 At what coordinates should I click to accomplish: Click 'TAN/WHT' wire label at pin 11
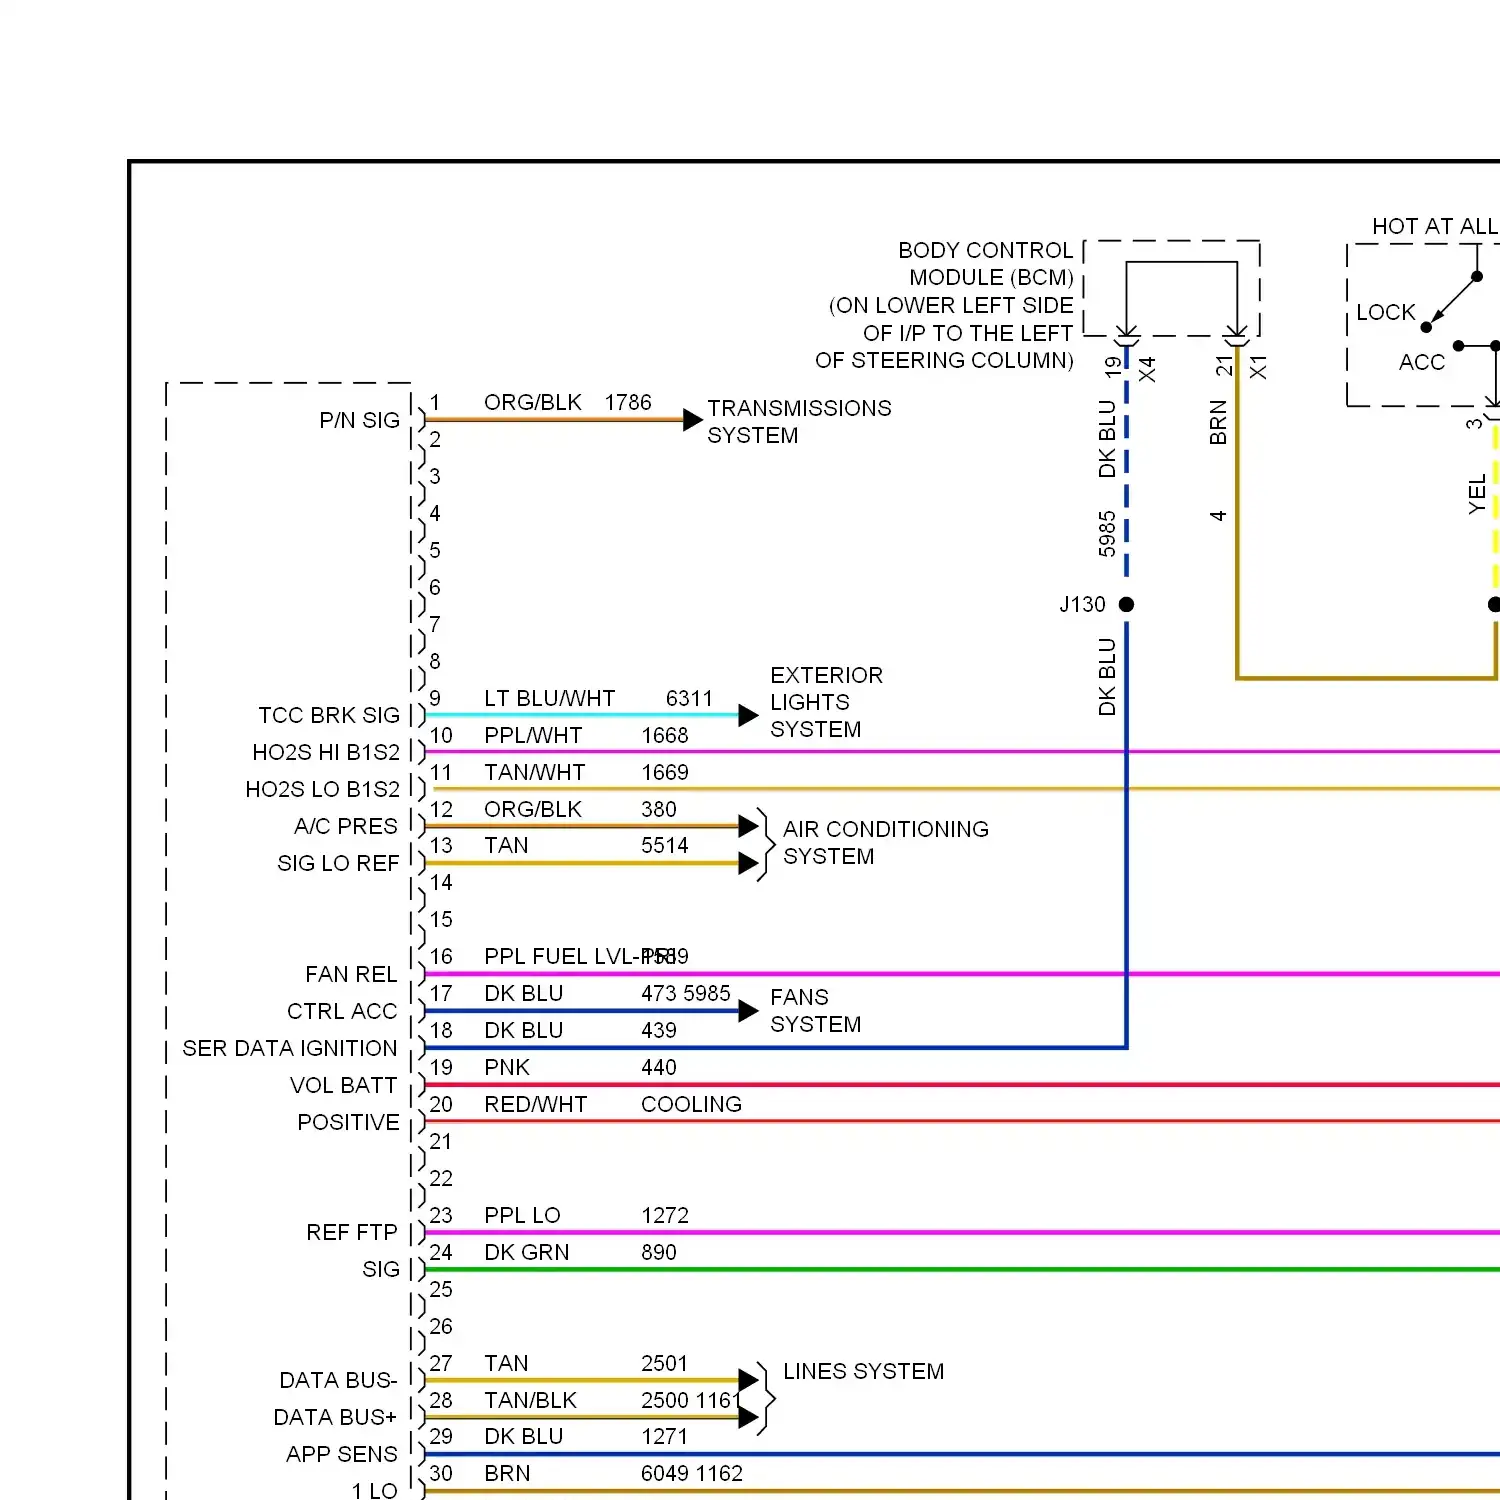[534, 772]
